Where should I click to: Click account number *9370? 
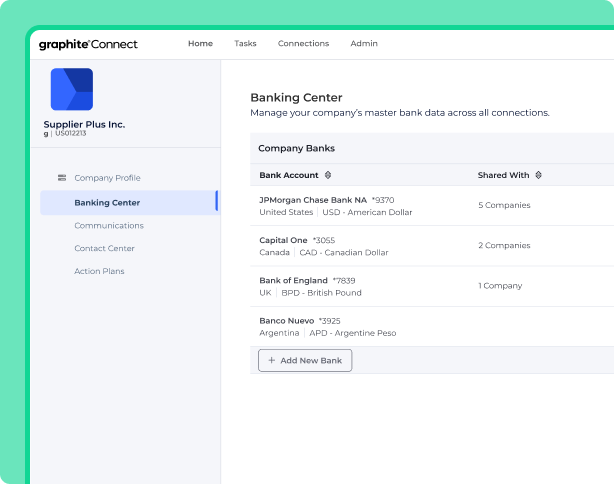(x=383, y=200)
